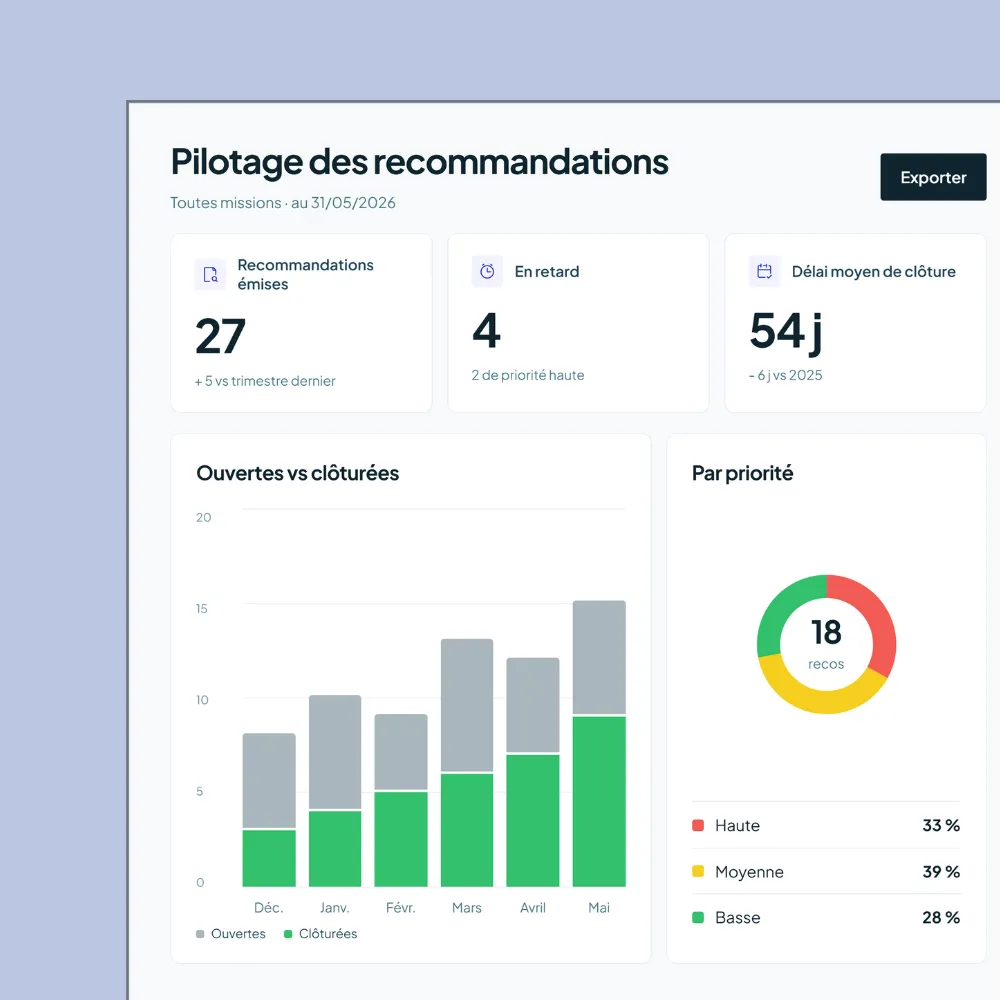
Task: Click the document search icon for Recommandations émises
Action: tap(210, 274)
